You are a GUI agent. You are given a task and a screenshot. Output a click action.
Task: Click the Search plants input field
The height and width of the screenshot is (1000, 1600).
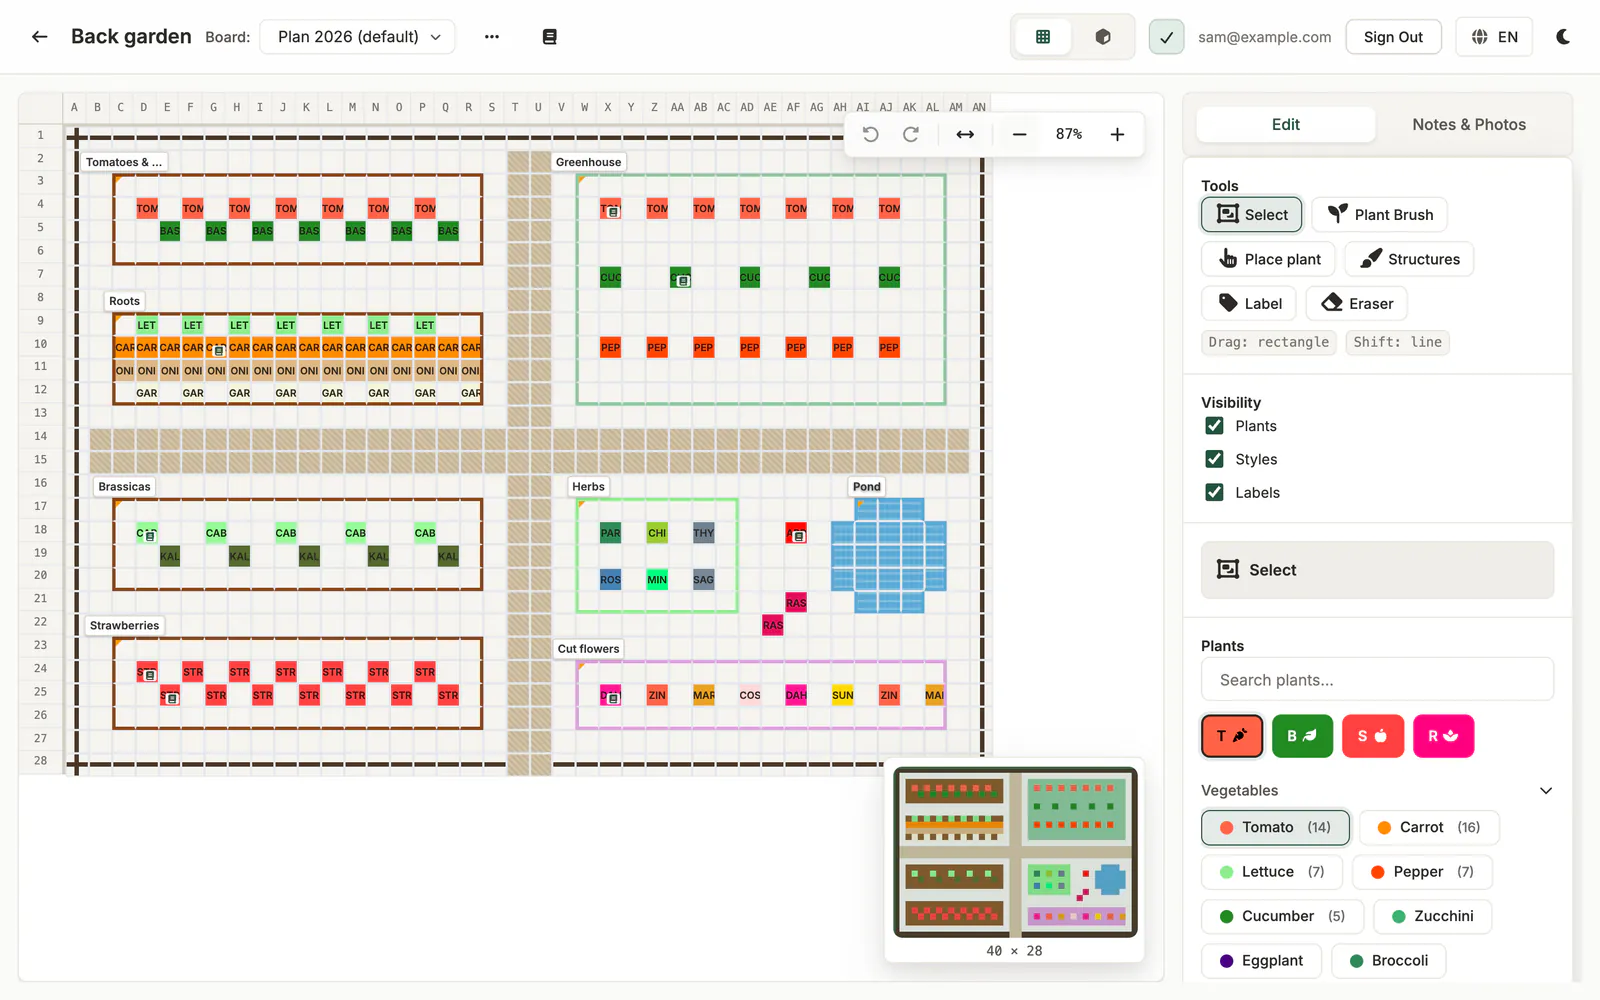tap(1377, 680)
